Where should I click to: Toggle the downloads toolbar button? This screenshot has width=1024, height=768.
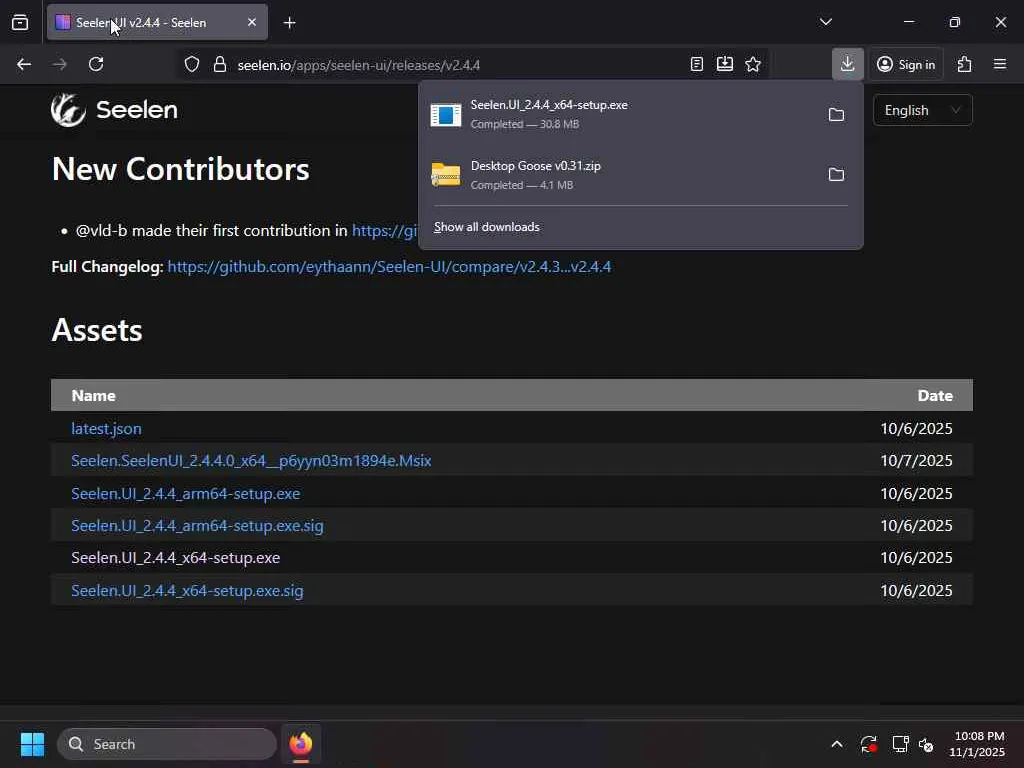[848, 64]
